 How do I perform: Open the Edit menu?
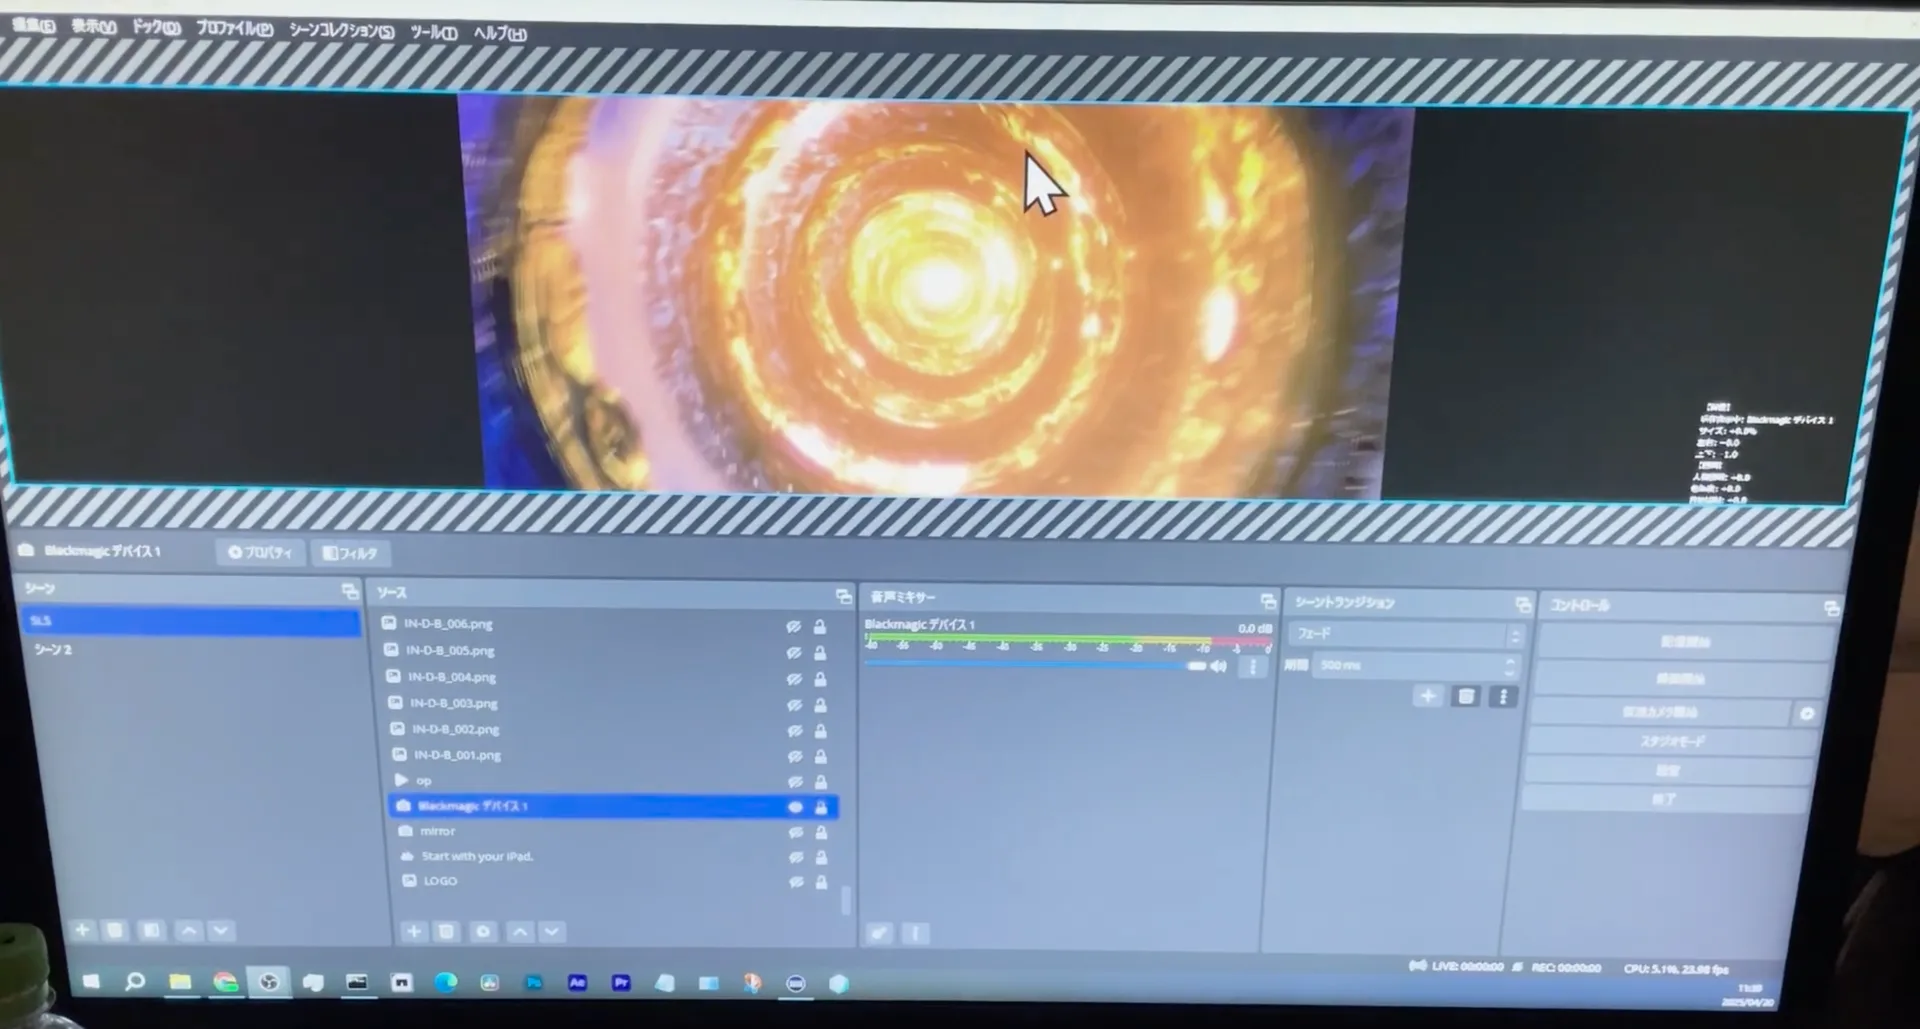[x=33, y=25]
